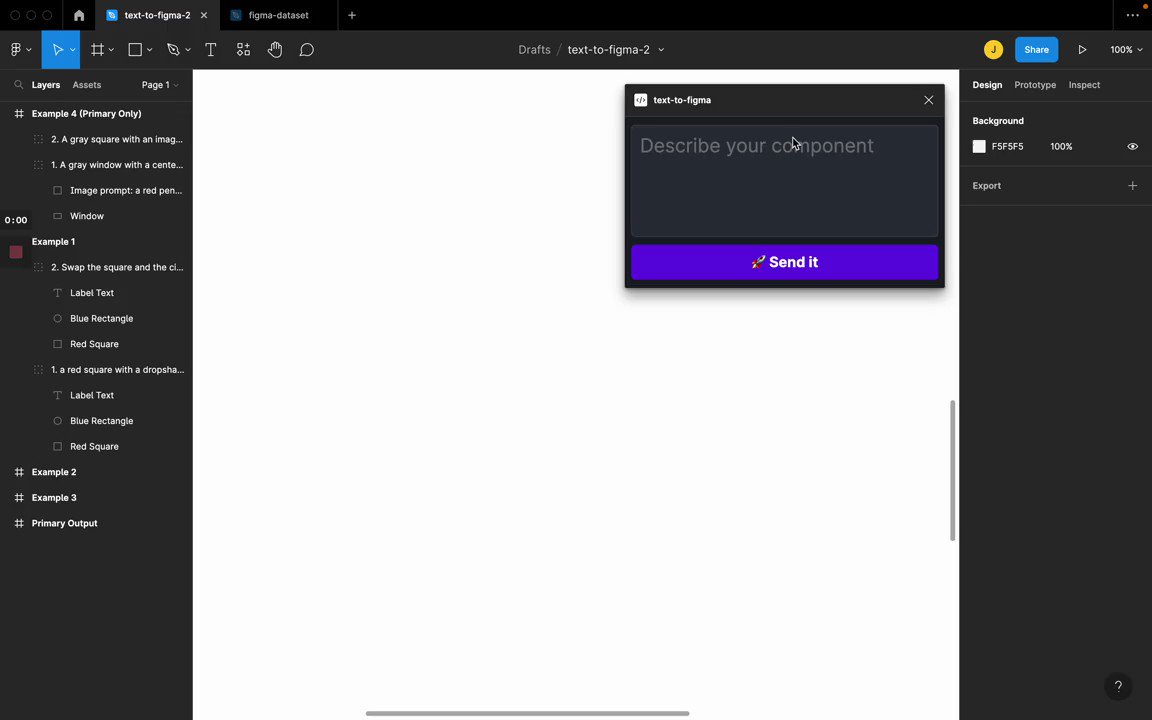
Task: Select the Example 1 frame
Action: (x=96, y=242)
